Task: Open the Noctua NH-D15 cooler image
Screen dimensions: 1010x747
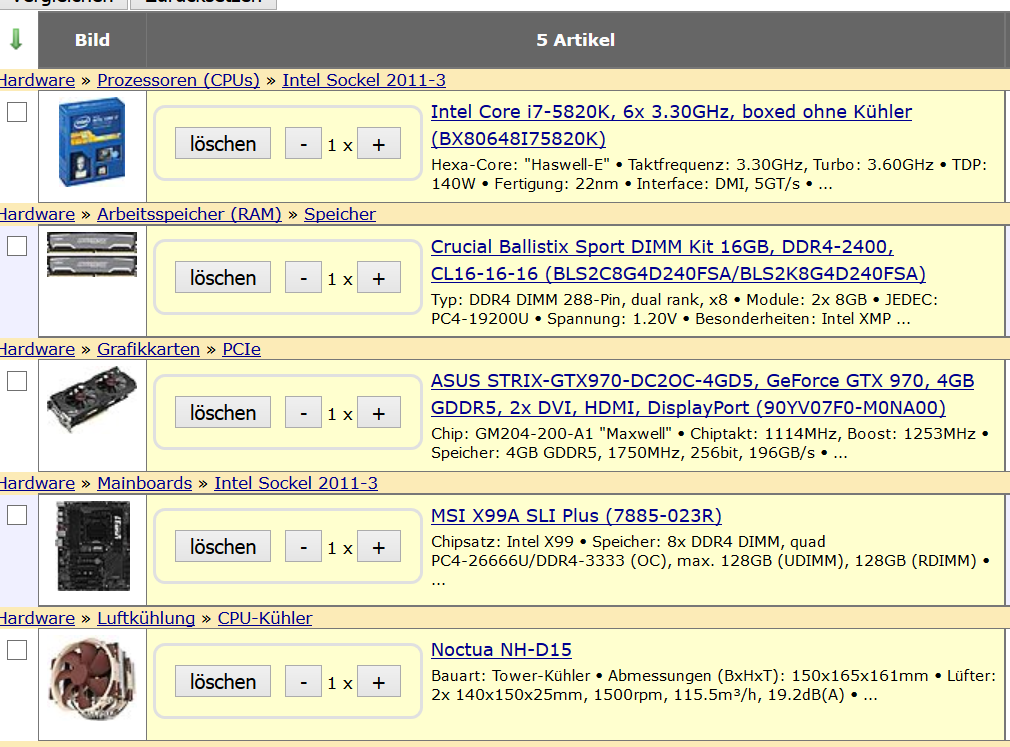Action: (x=92, y=679)
